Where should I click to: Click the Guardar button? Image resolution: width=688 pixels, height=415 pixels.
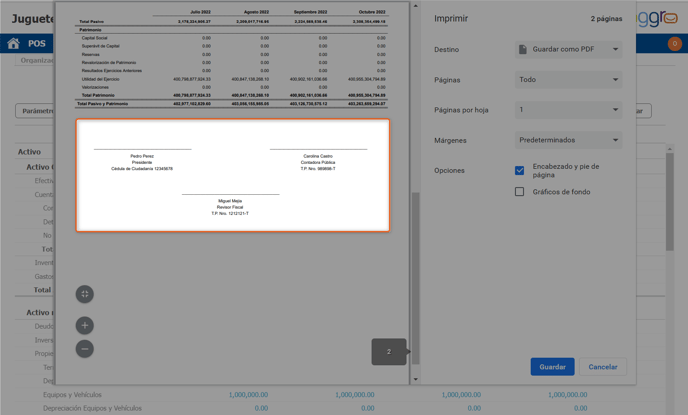click(x=552, y=367)
